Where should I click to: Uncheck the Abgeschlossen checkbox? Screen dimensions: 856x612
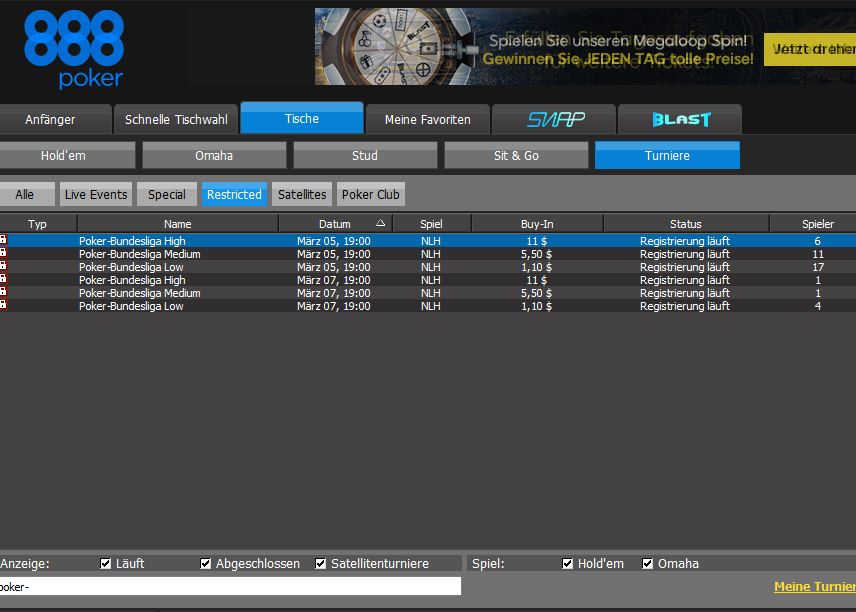205,563
